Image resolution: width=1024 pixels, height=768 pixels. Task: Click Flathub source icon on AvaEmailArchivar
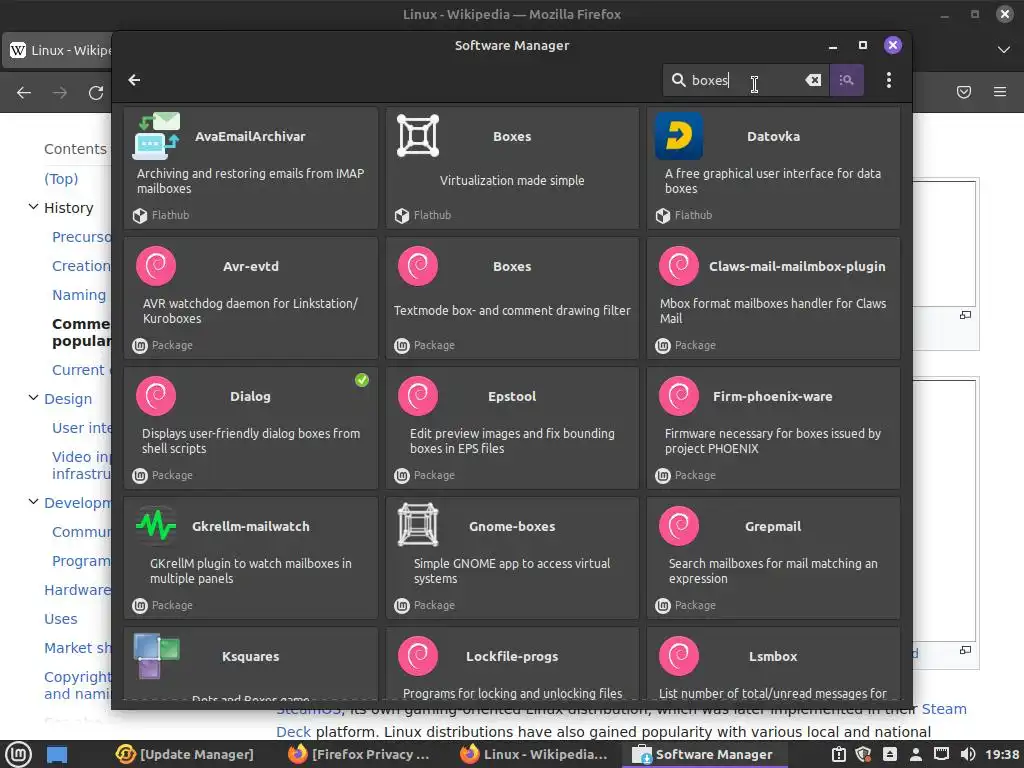click(140, 216)
